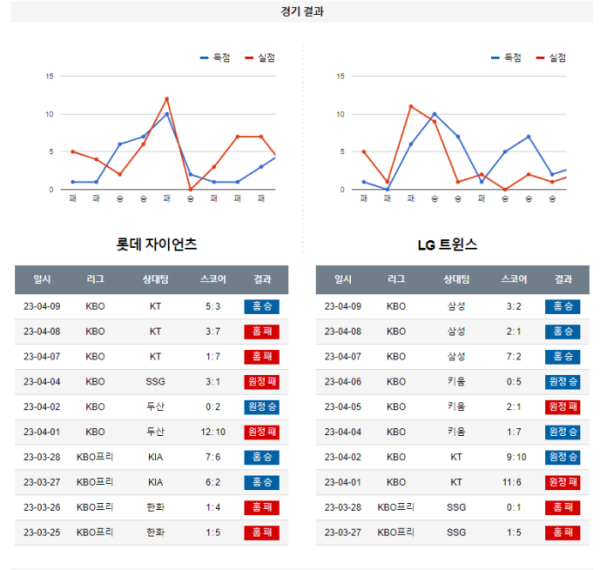Click 원정패 badge for LG 11:6 KT game
Image resolution: width=600 pixels, height=570 pixels.
(562, 482)
